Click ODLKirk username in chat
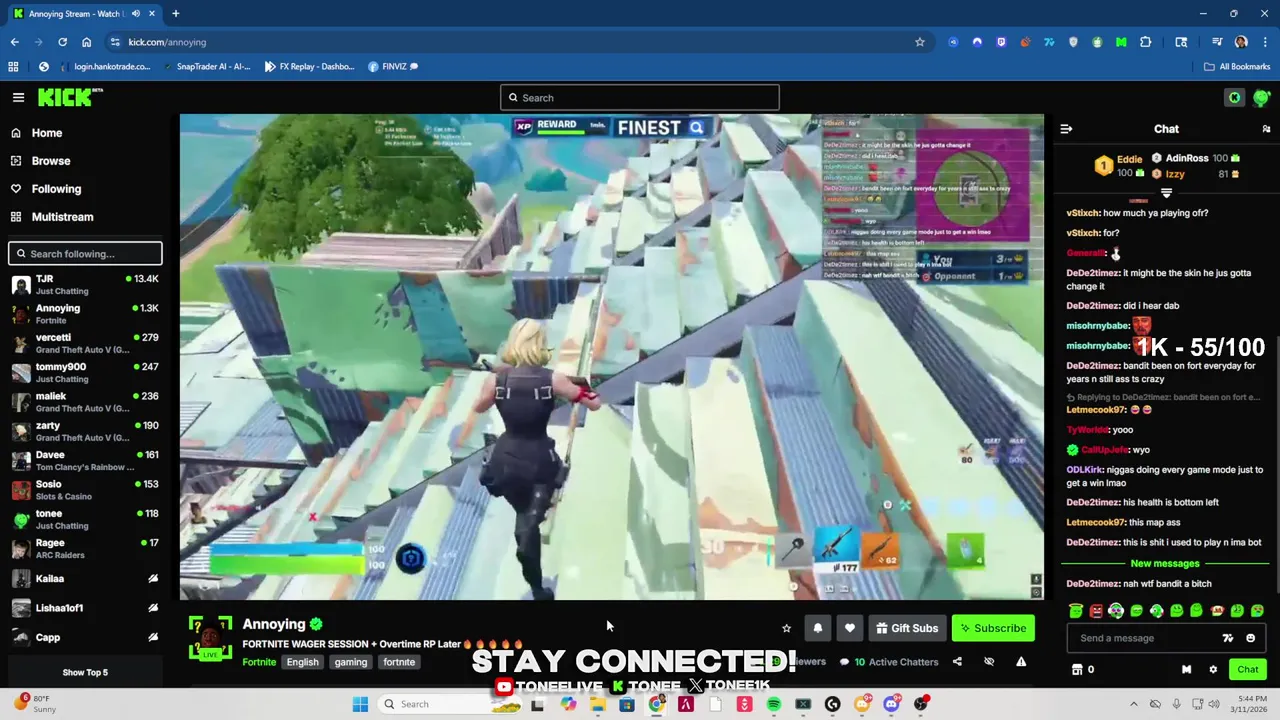This screenshot has width=1280, height=720. [1084, 470]
